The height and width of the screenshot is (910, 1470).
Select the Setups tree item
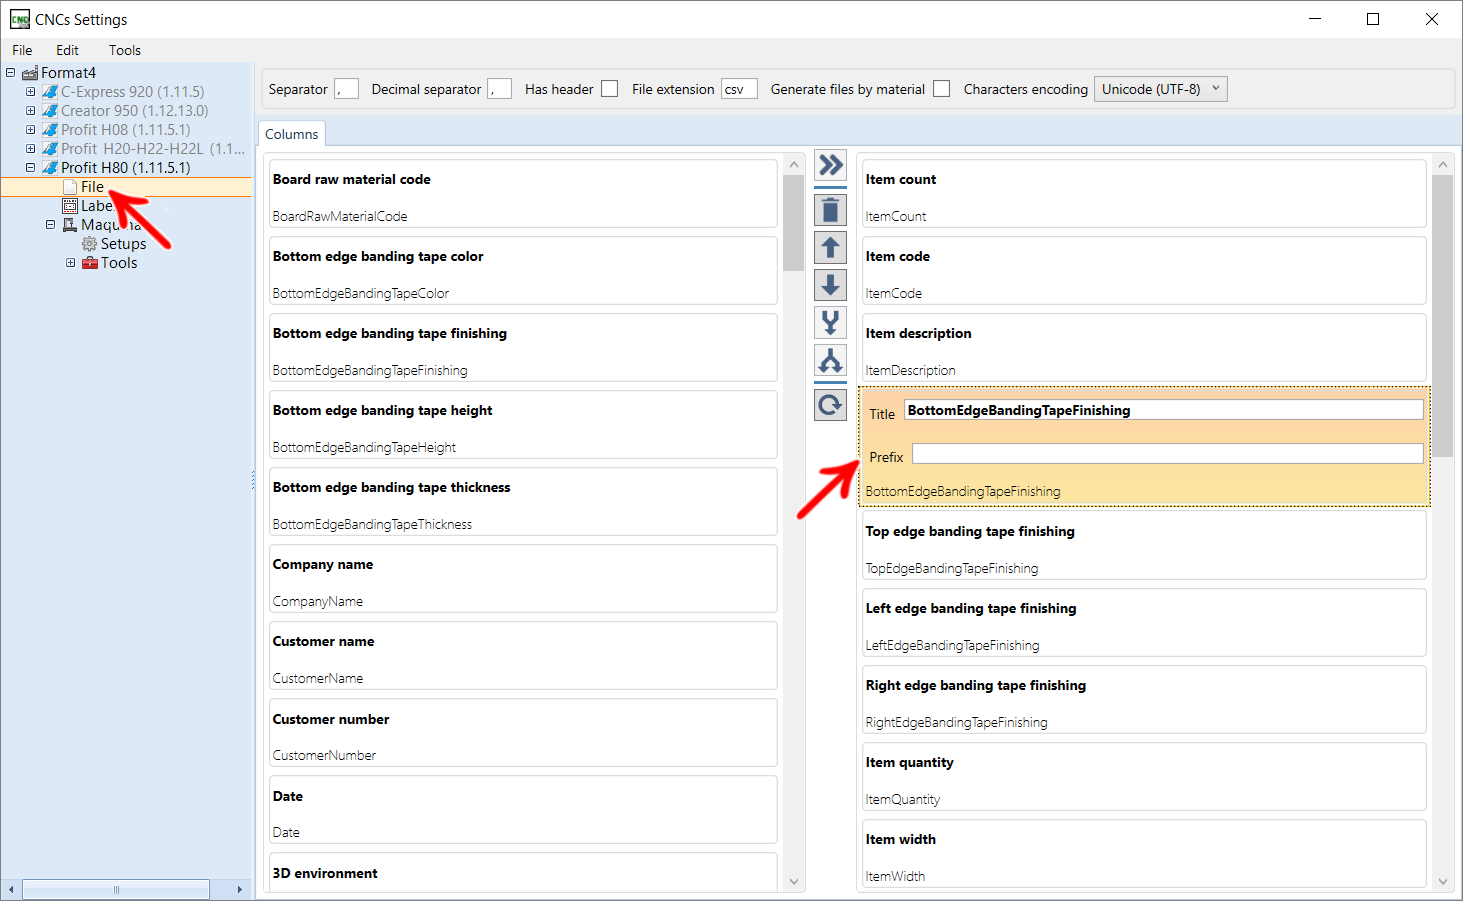click(x=123, y=244)
